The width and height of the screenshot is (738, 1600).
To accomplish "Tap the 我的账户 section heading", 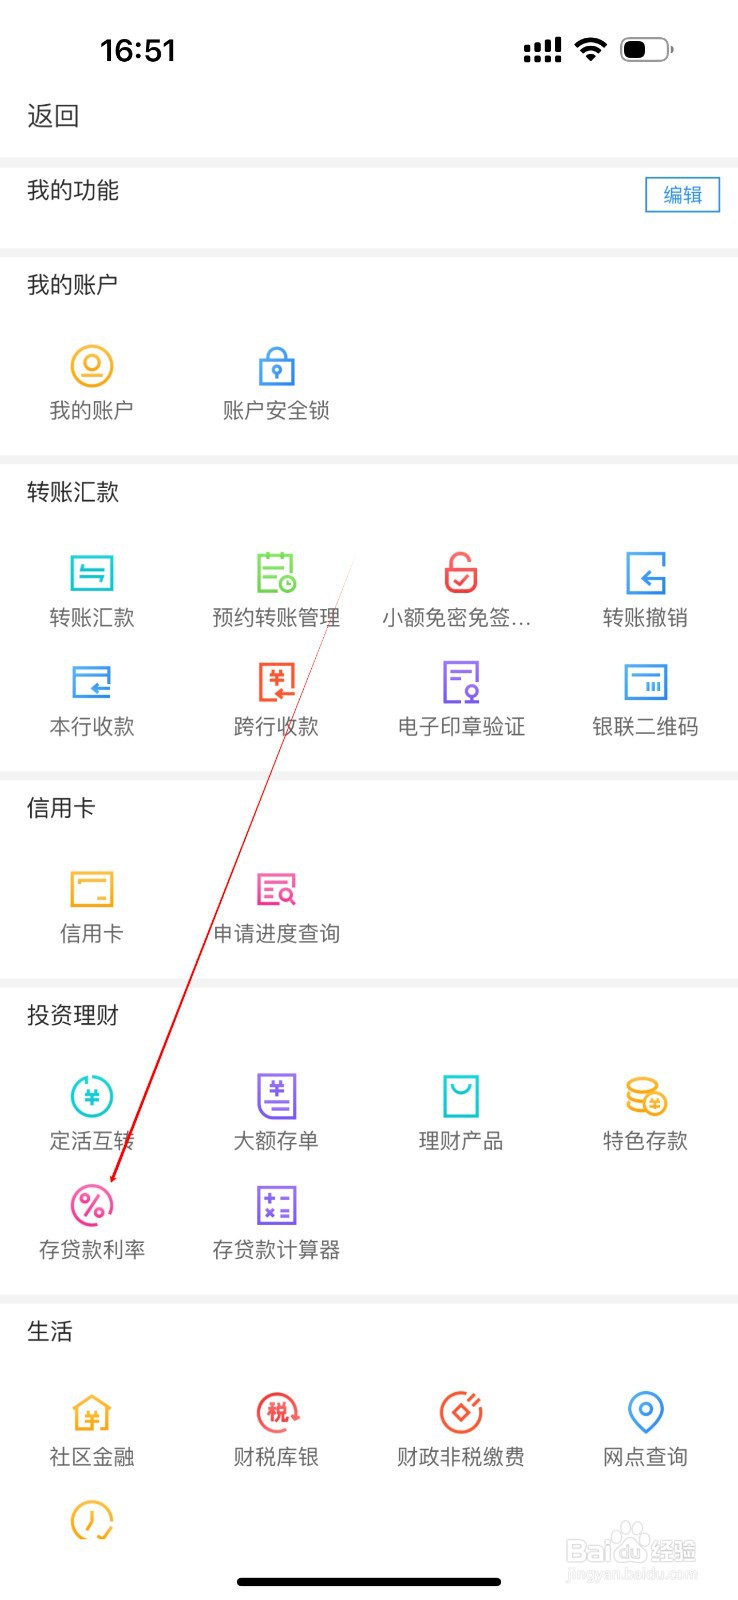I will 73,285.
